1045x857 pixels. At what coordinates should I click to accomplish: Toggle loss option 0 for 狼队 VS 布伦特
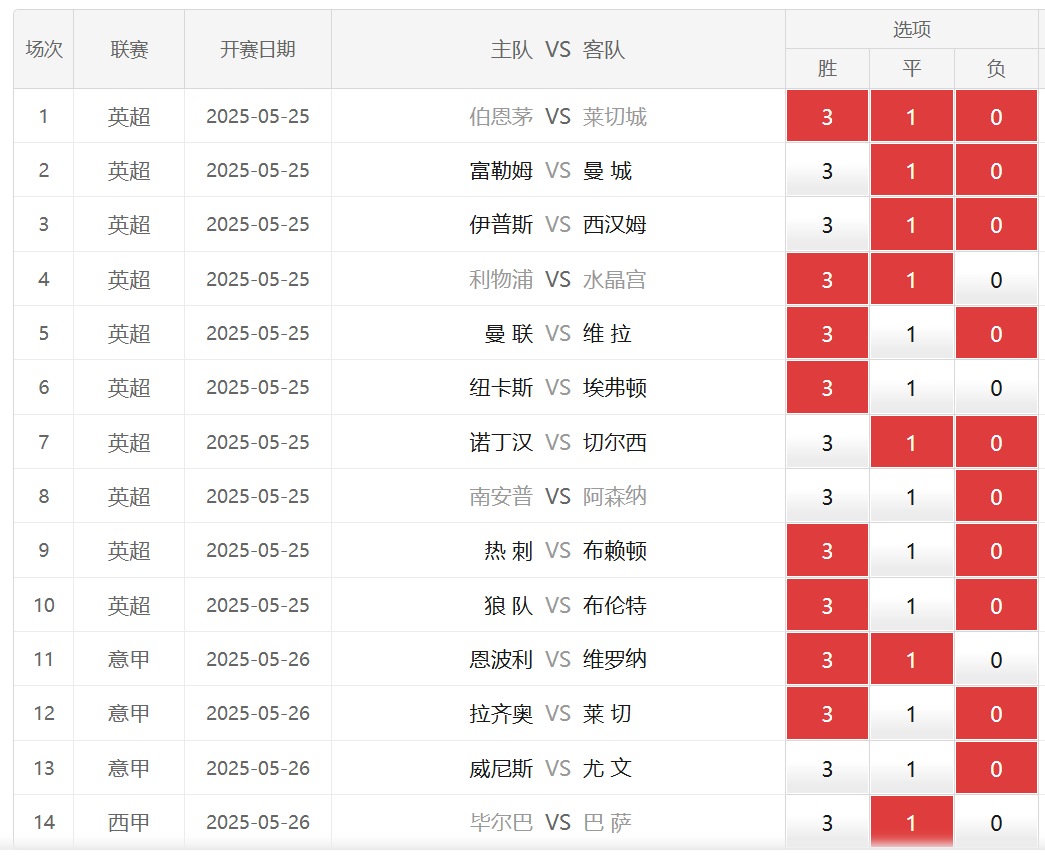click(996, 605)
